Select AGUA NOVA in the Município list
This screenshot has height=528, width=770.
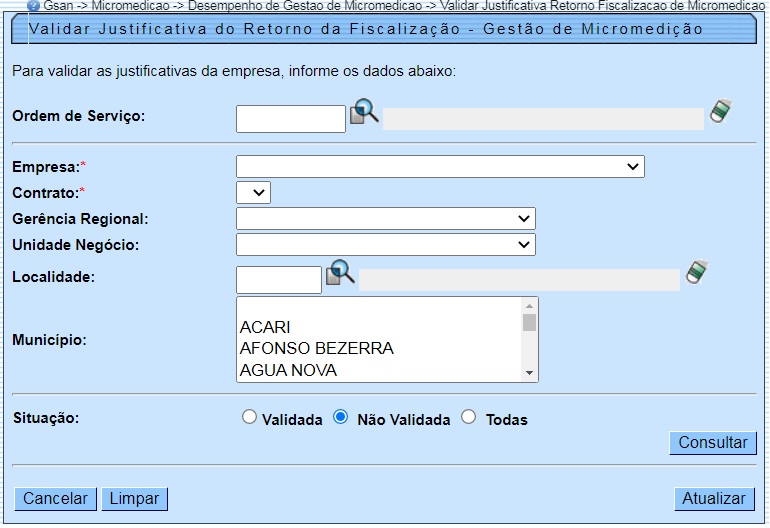[381, 370]
